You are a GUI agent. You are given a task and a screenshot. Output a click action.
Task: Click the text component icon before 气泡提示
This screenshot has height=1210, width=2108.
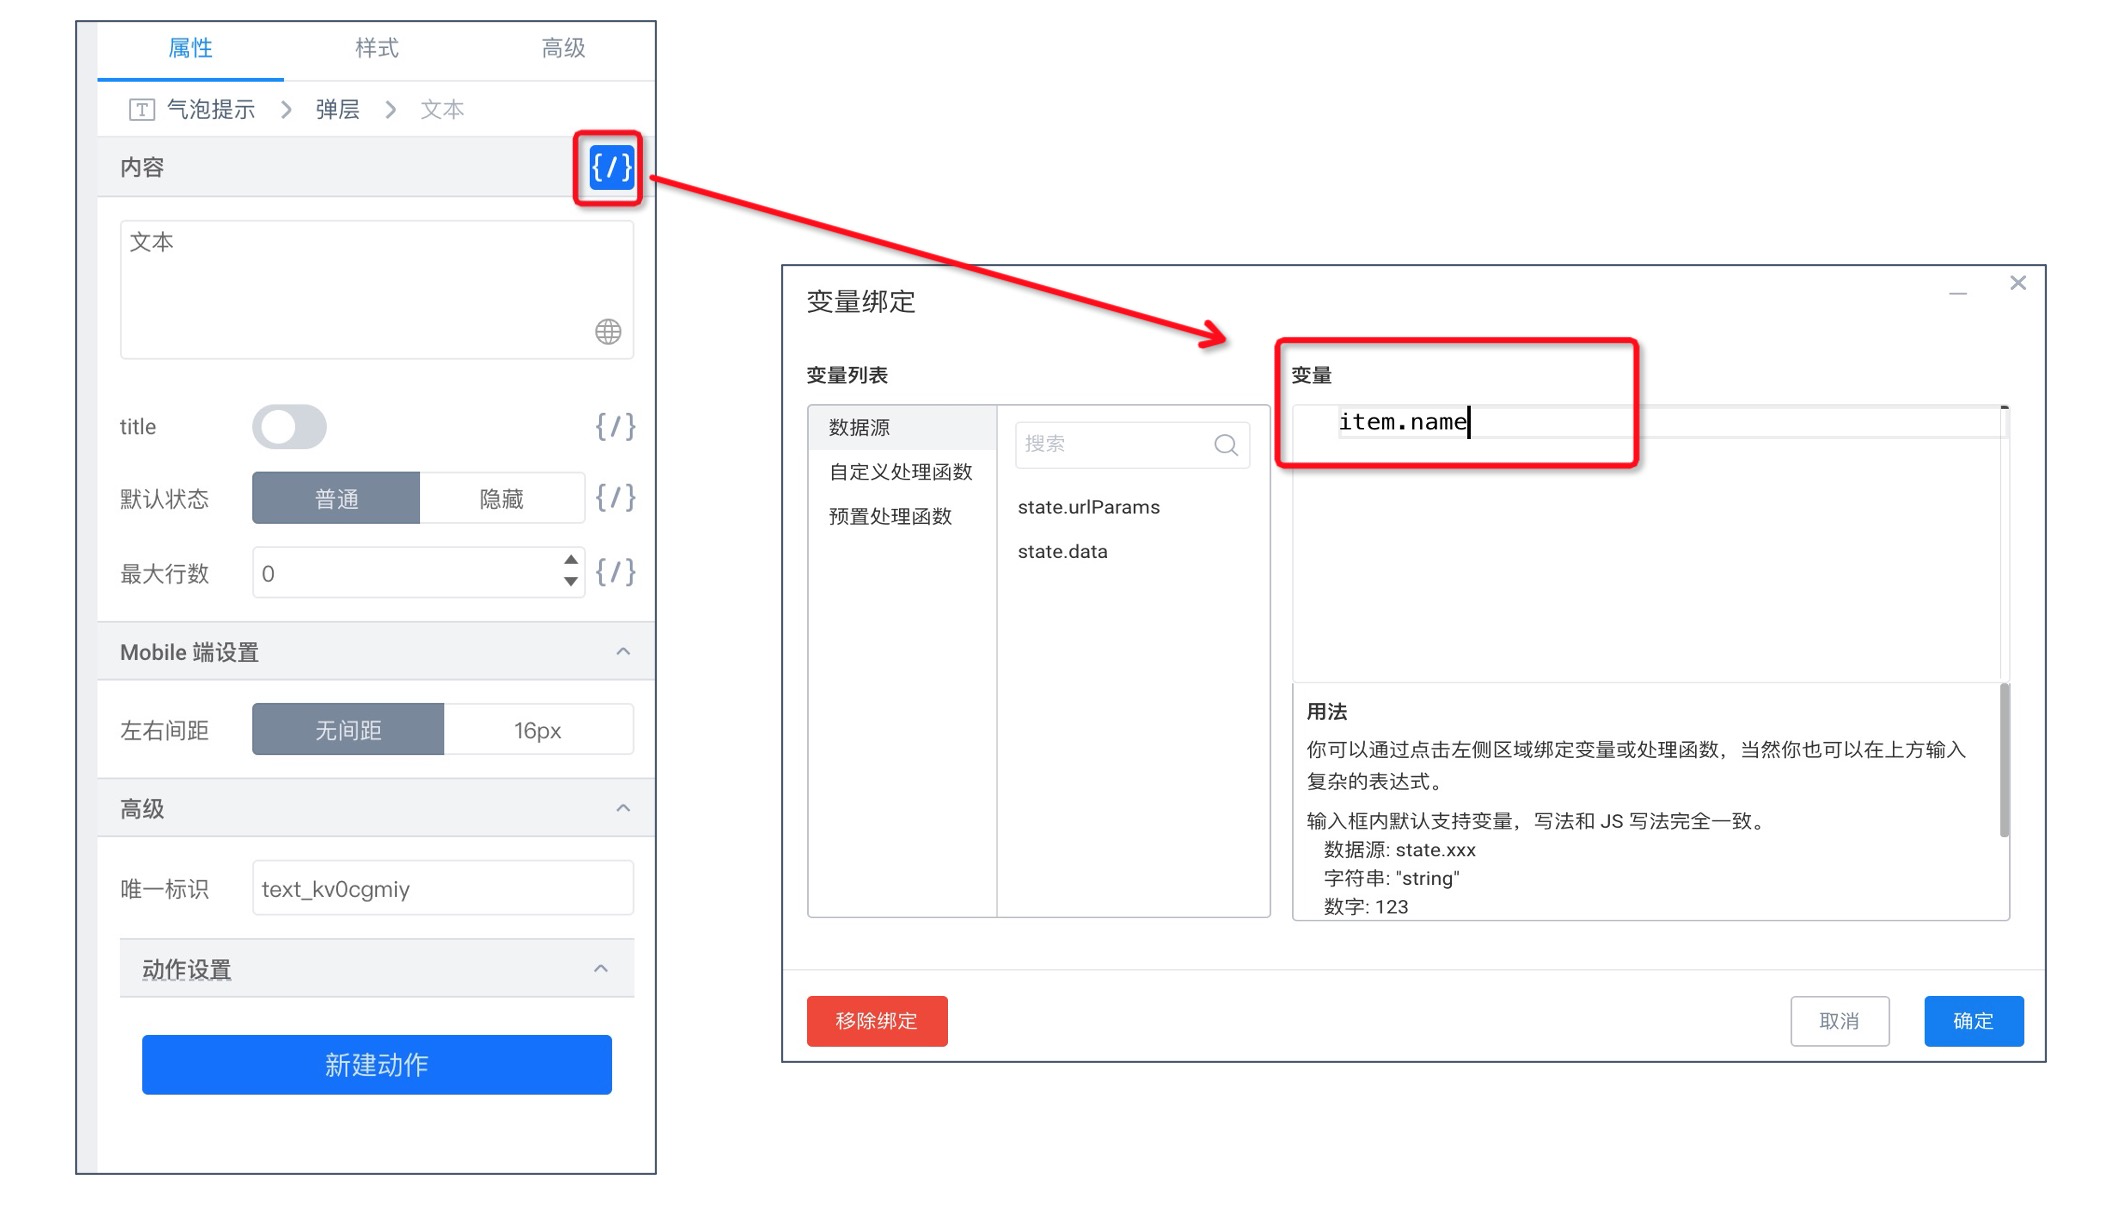coord(141,110)
